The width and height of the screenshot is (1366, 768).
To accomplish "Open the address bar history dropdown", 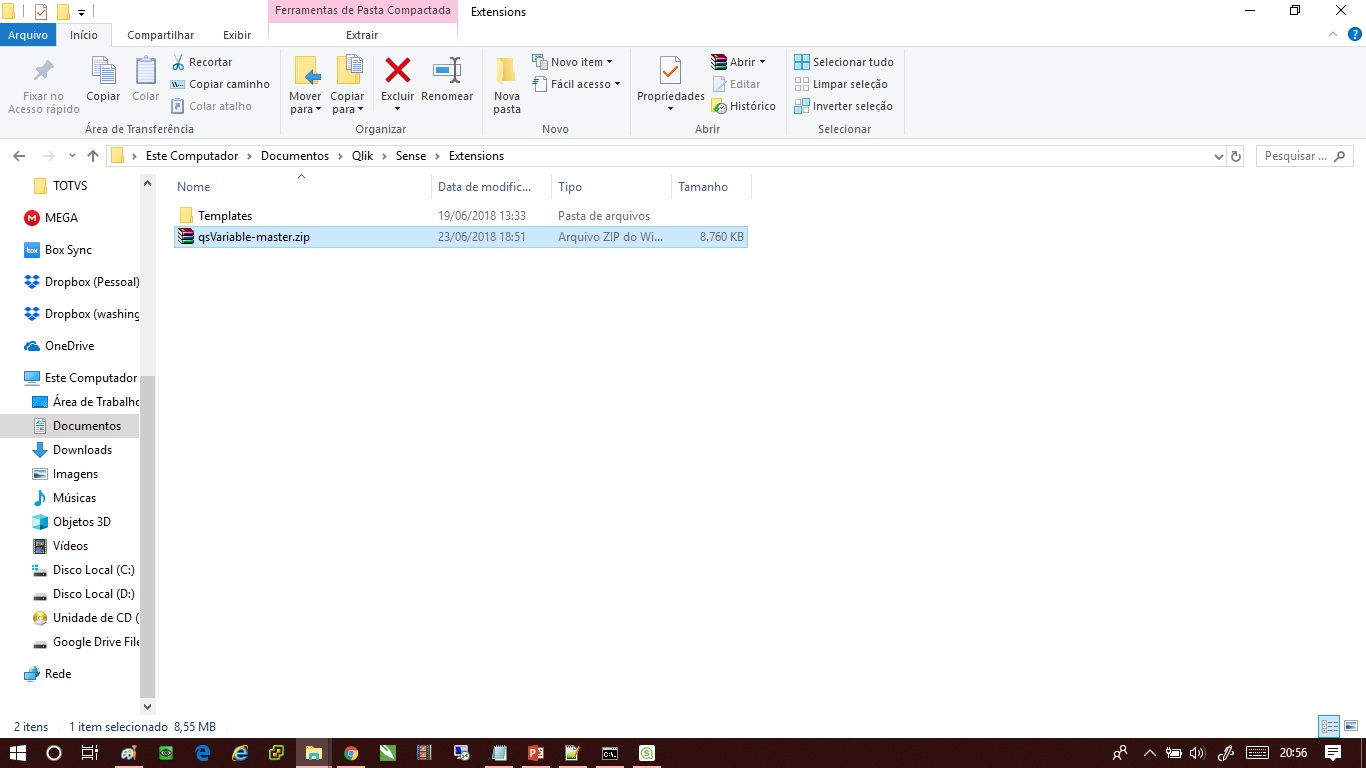I will (x=1218, y=156).
